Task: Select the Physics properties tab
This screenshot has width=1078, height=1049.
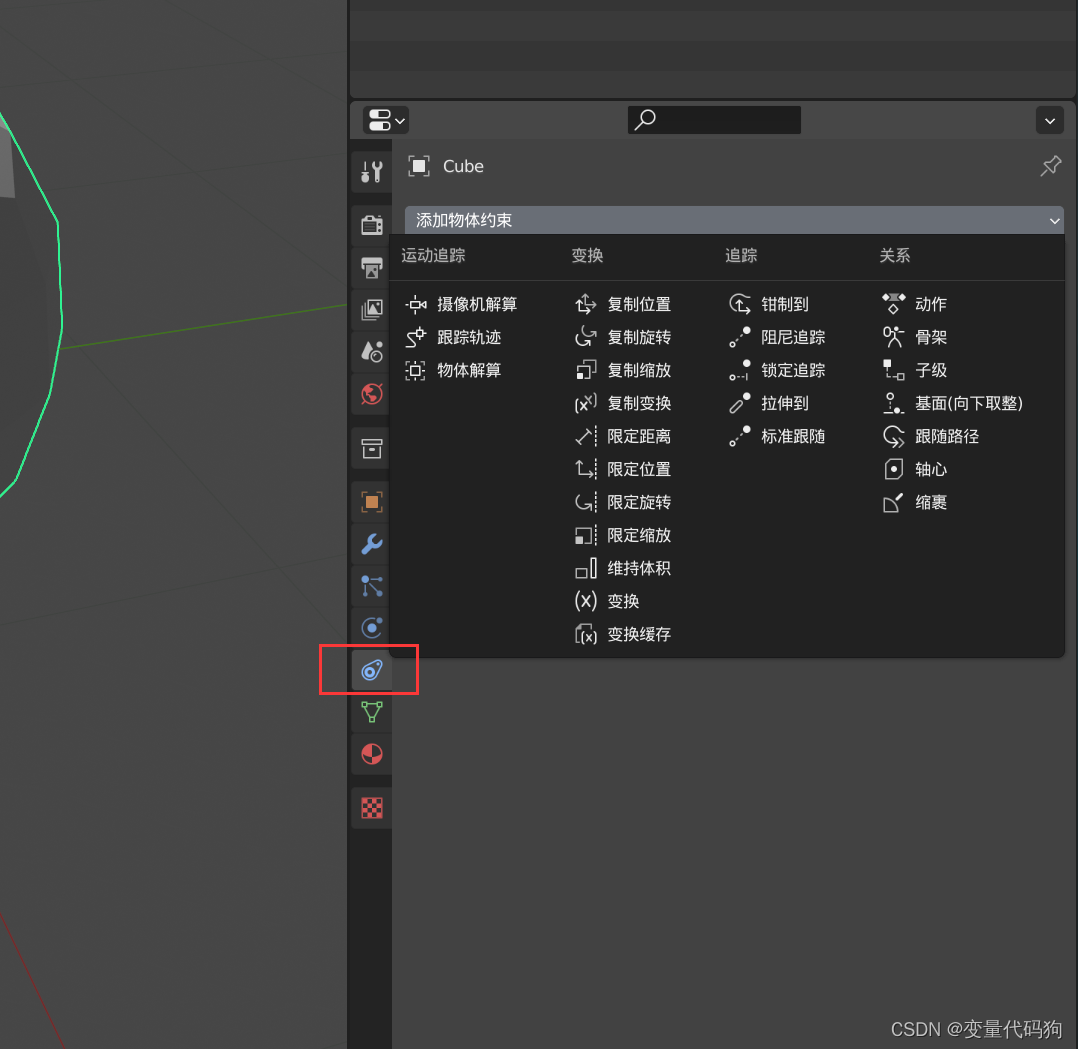Action: click(x=370, y=627)
